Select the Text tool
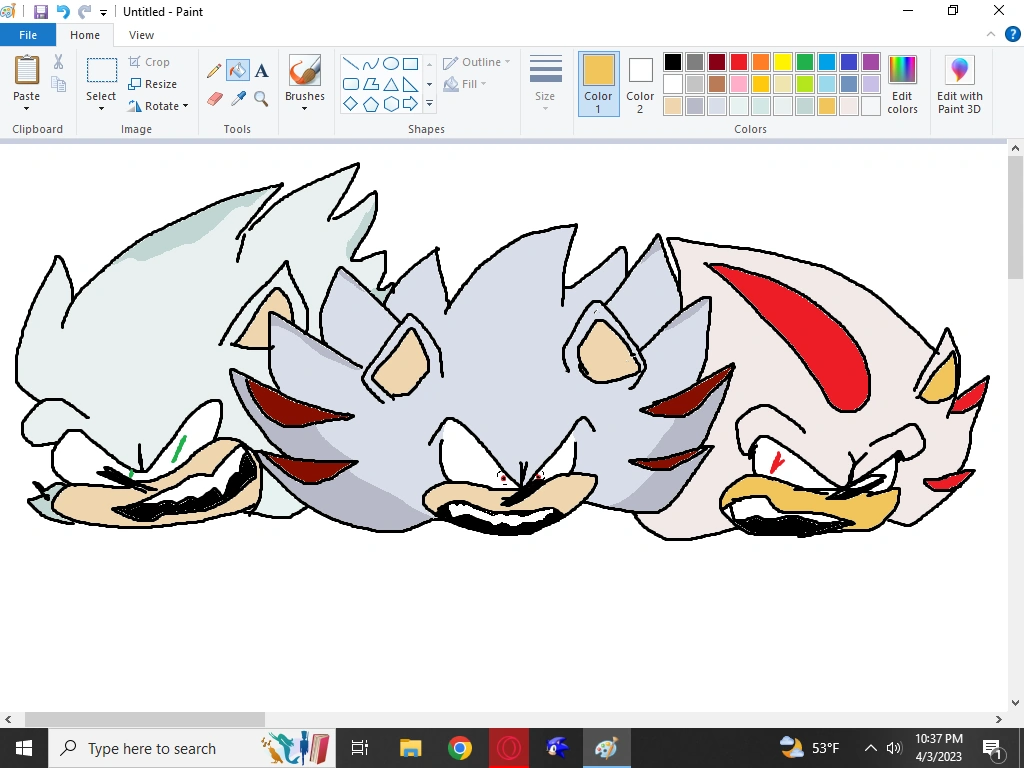1024x768 pixels. tap(261, 71)
